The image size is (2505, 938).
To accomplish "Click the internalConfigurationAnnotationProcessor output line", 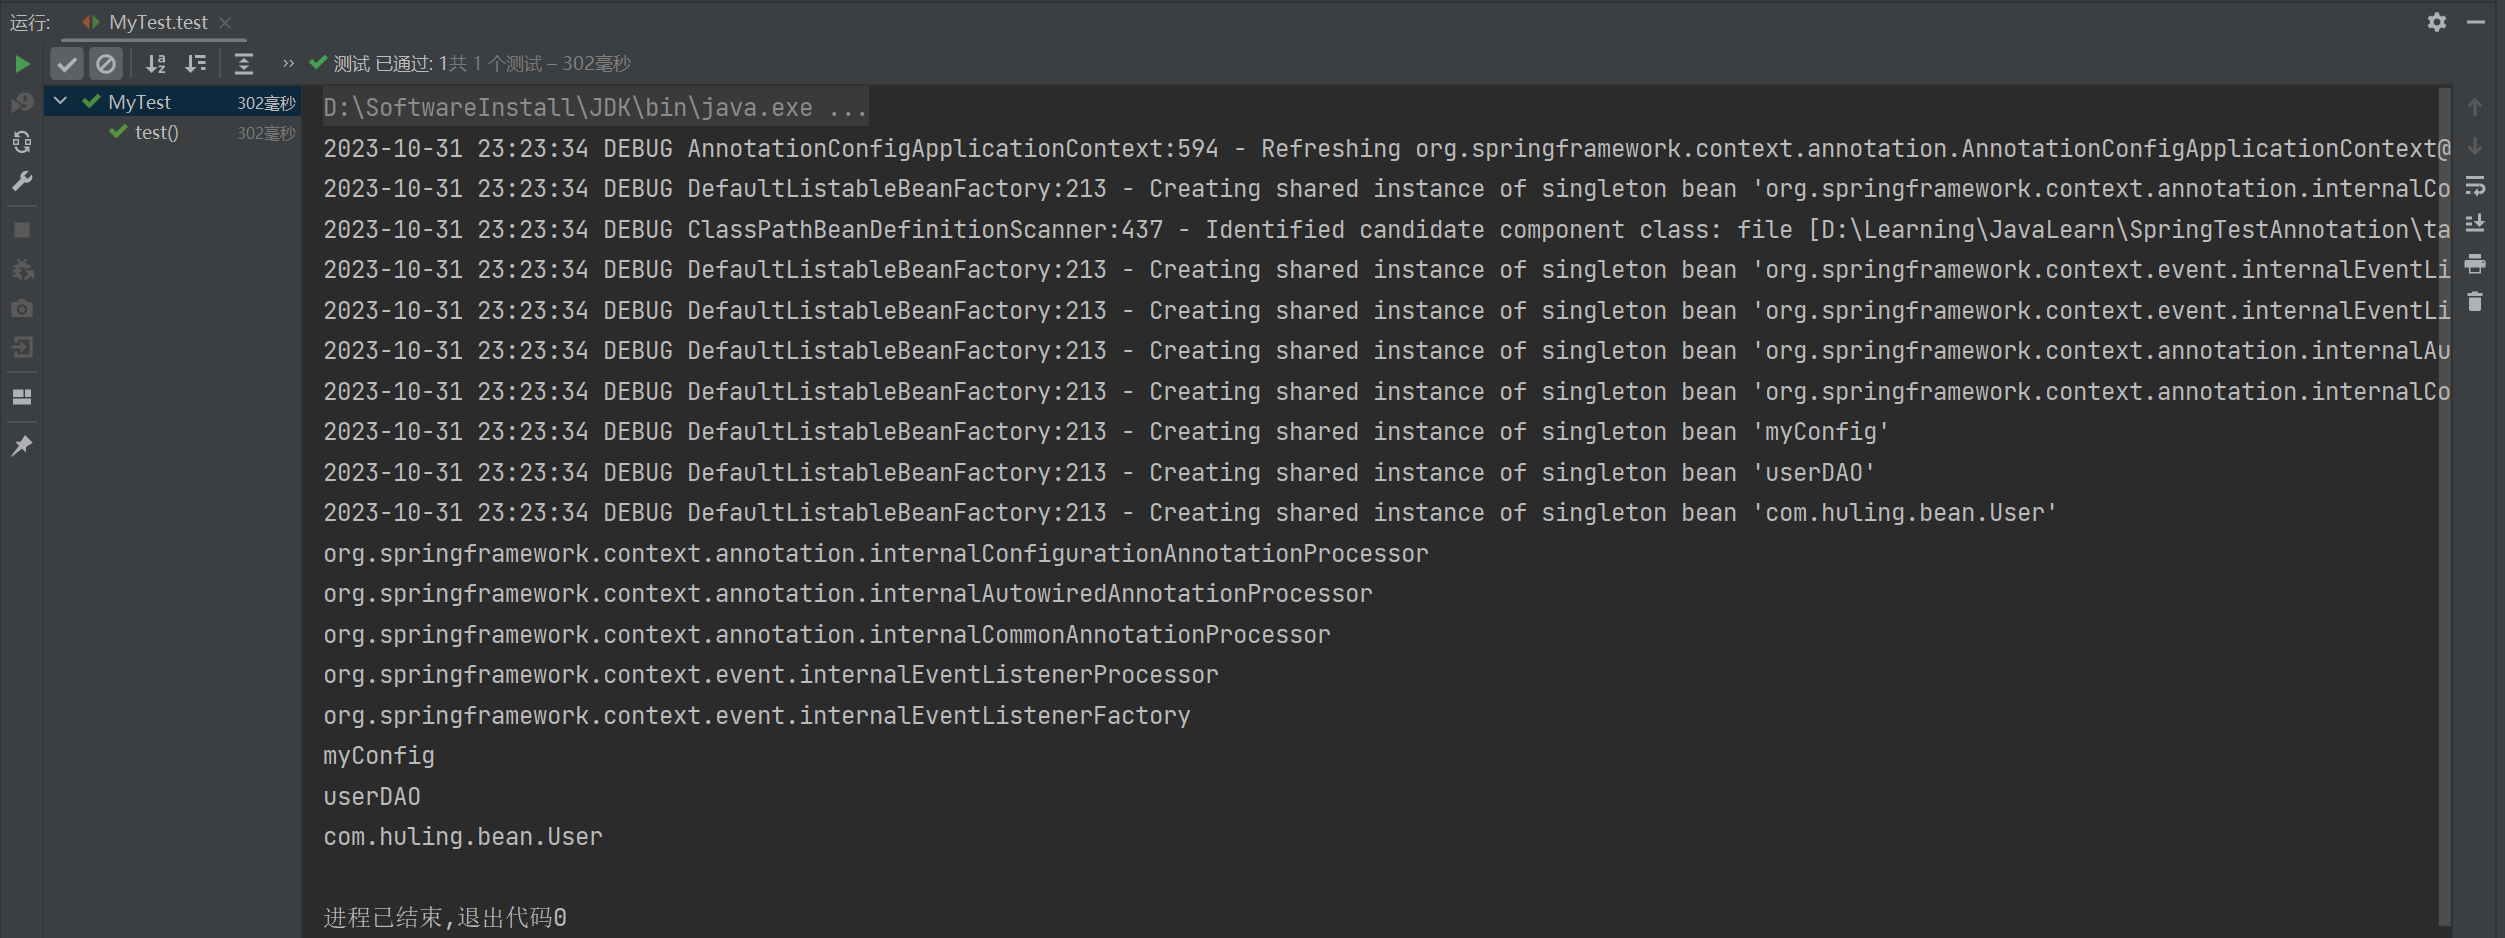I will point(876,554).
